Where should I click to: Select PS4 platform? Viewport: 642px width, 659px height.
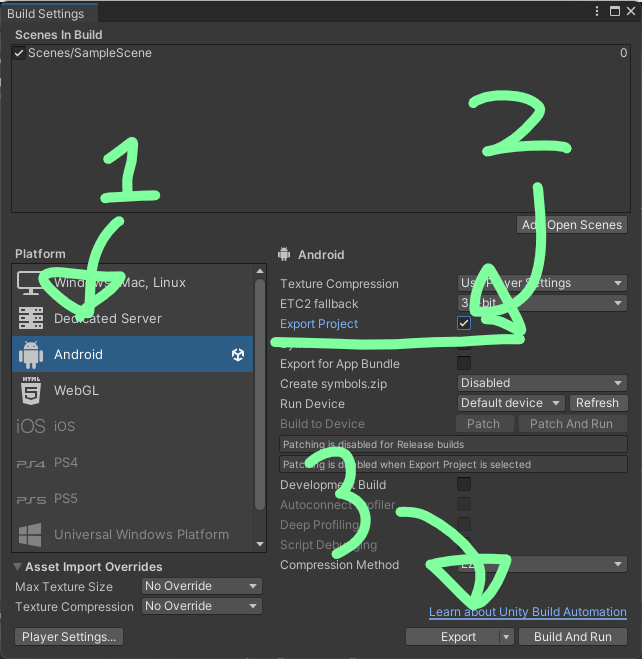pos(132,462)
